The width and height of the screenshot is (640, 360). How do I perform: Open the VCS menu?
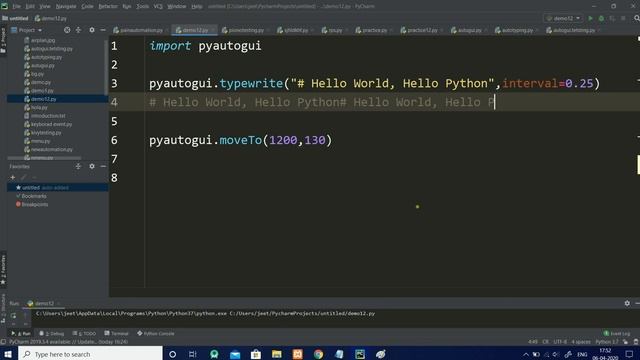[x=158, y=7]
